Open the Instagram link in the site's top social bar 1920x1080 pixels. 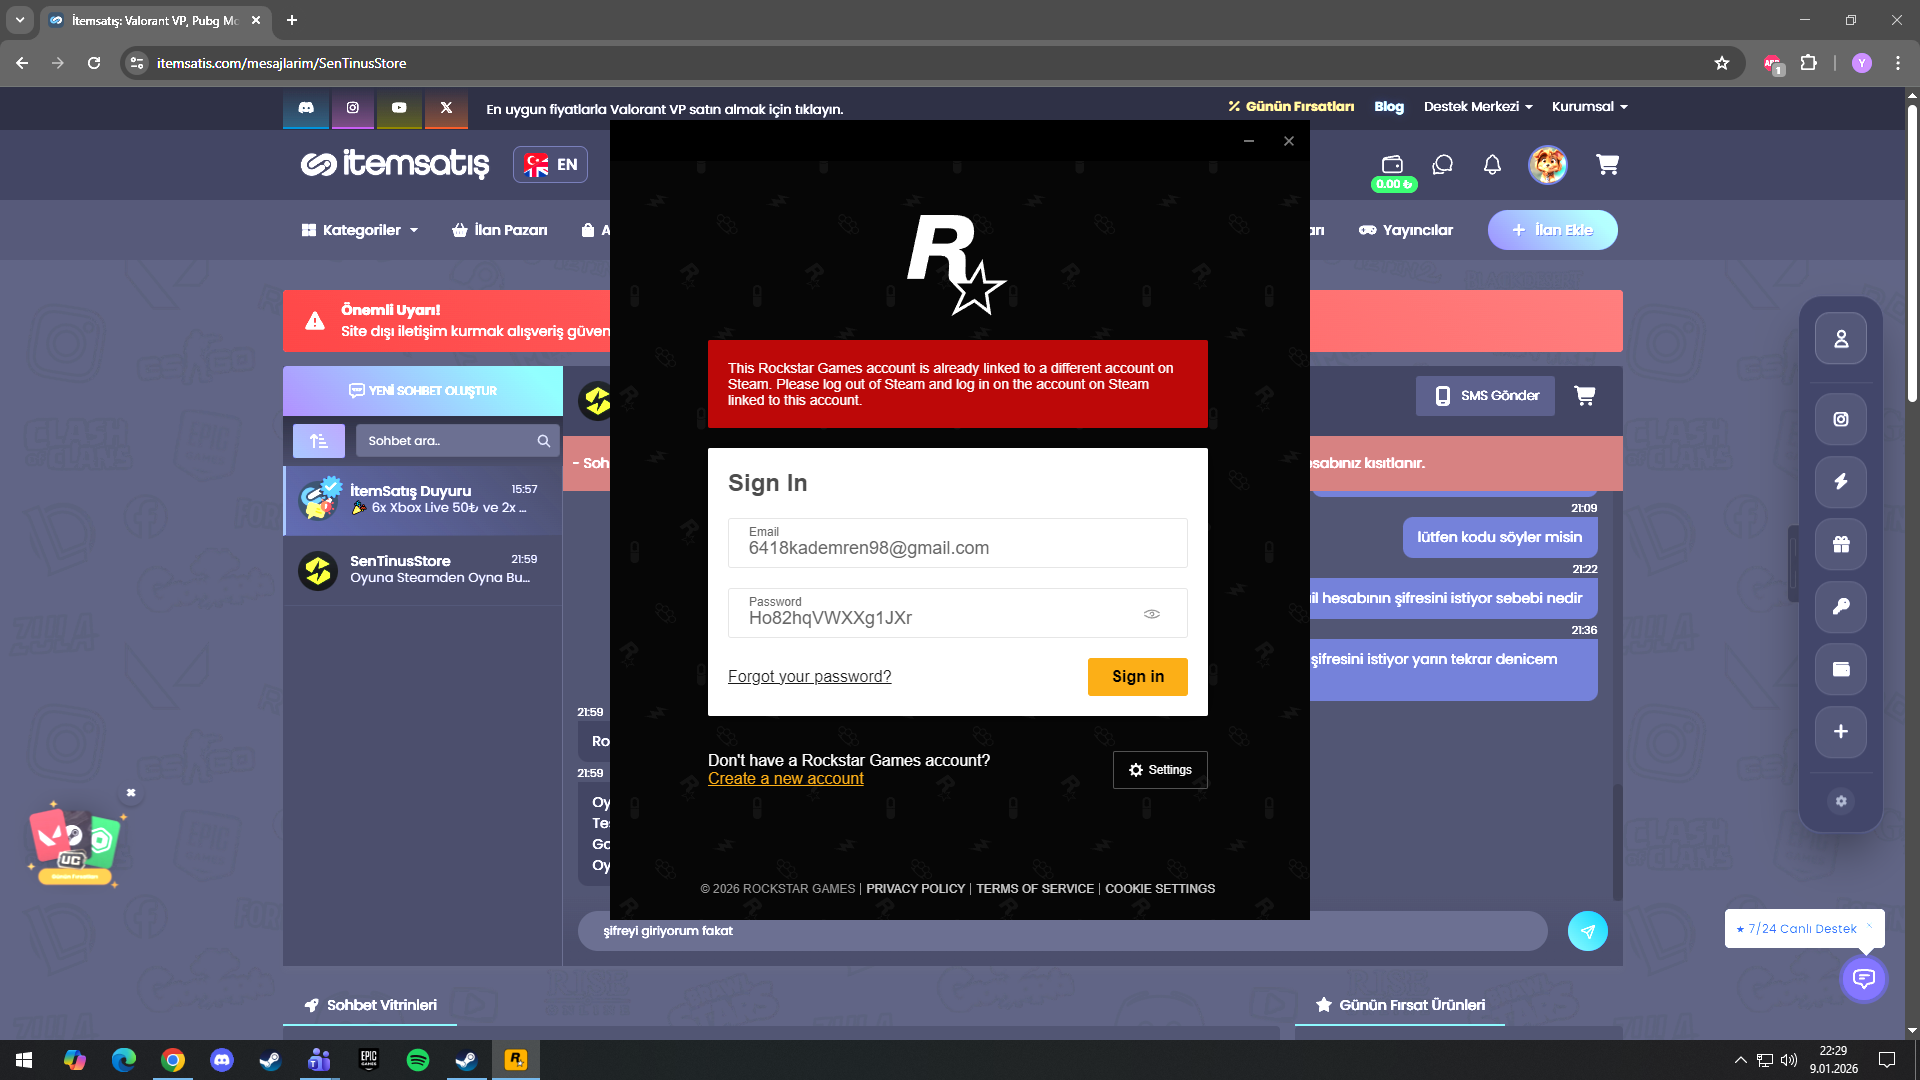pos(353,108)
